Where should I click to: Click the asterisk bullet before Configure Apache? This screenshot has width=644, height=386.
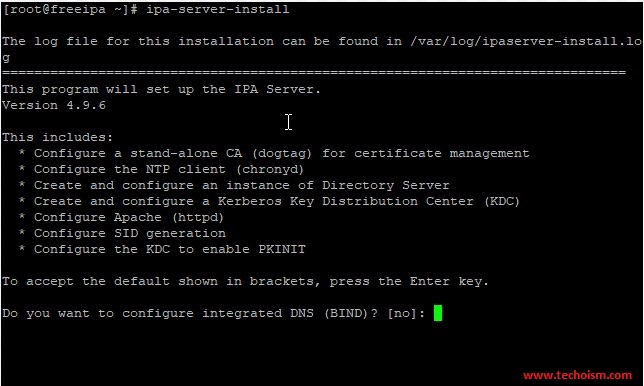[x=22, y=216]
